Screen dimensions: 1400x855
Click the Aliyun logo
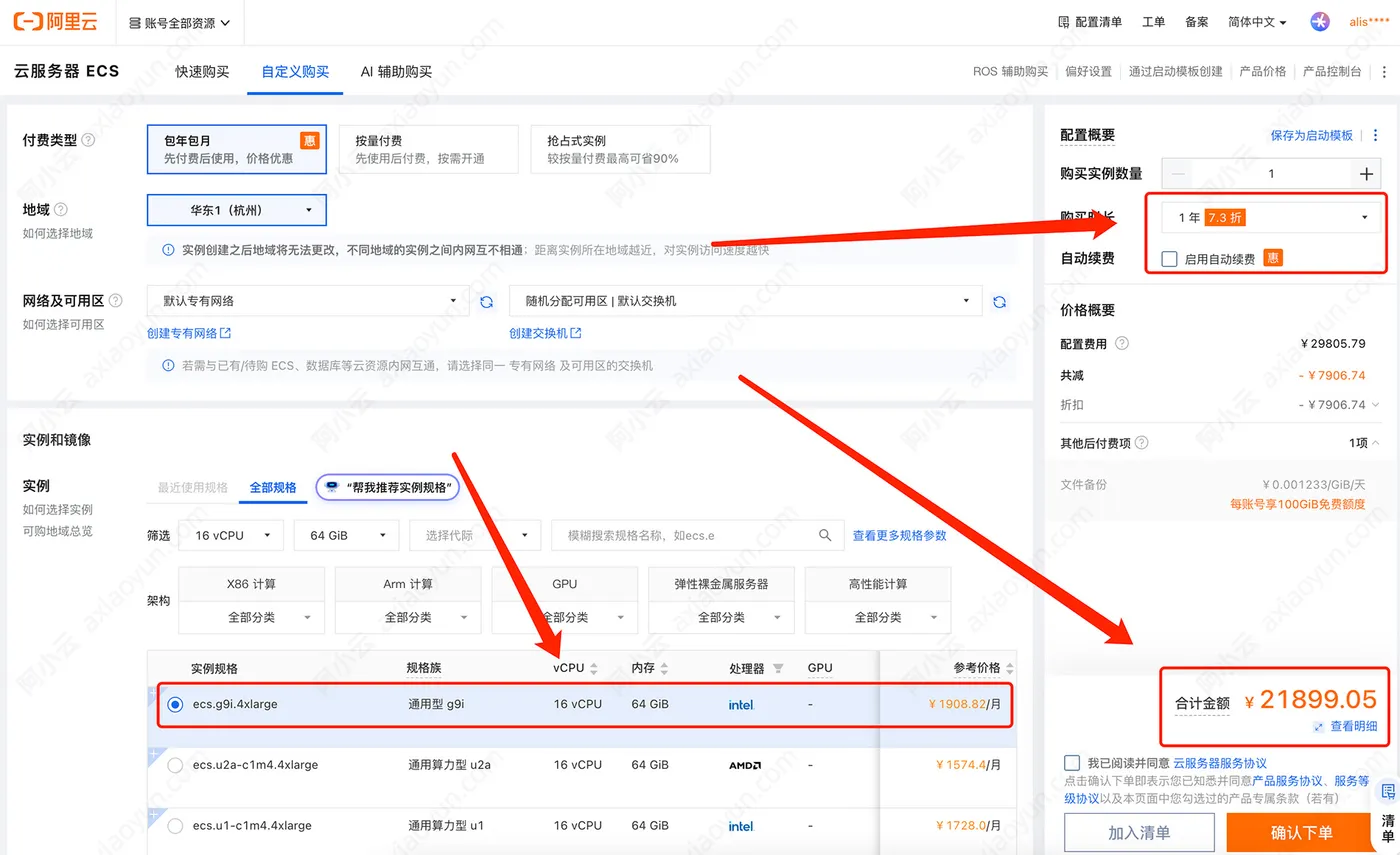pyautogui.click(x=57, y=21)
